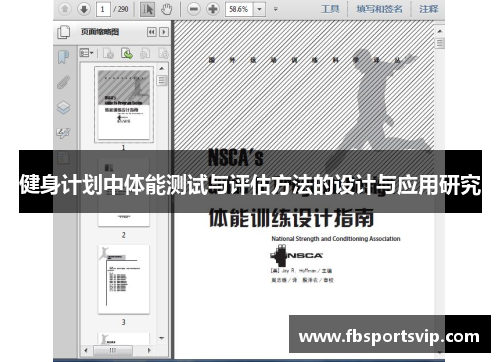
Task: Click the single right-arrow panel button
Action: tap(164, 32)
